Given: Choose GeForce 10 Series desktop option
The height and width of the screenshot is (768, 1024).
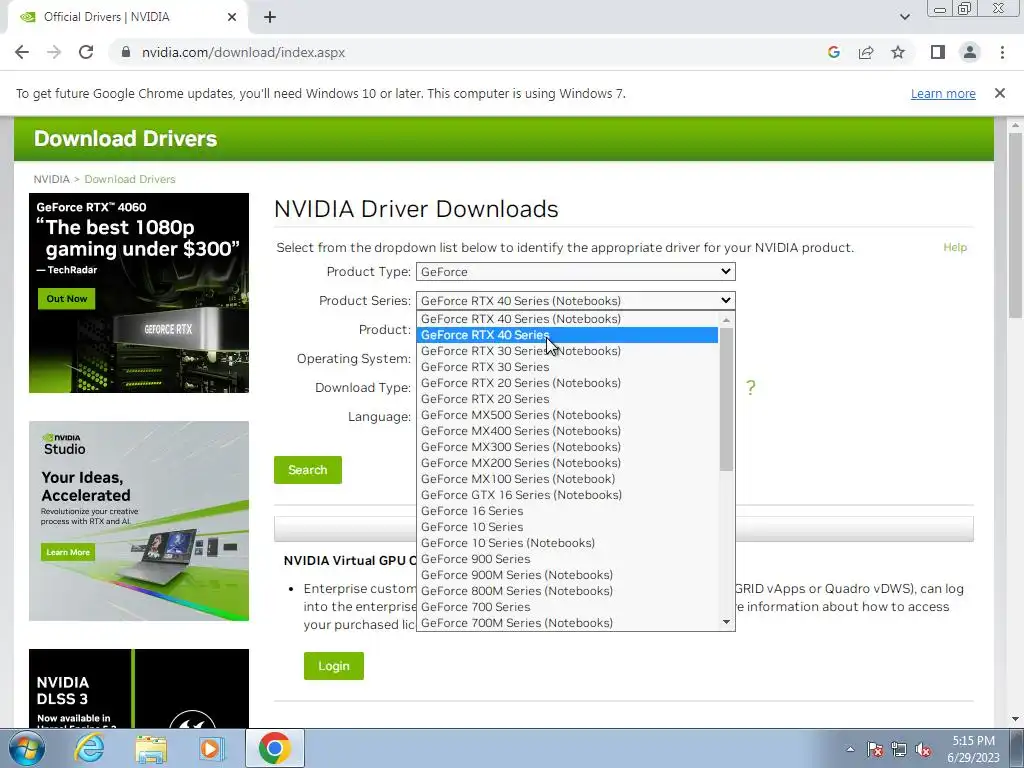Looking at the screenshot, I should click(567, 526).
